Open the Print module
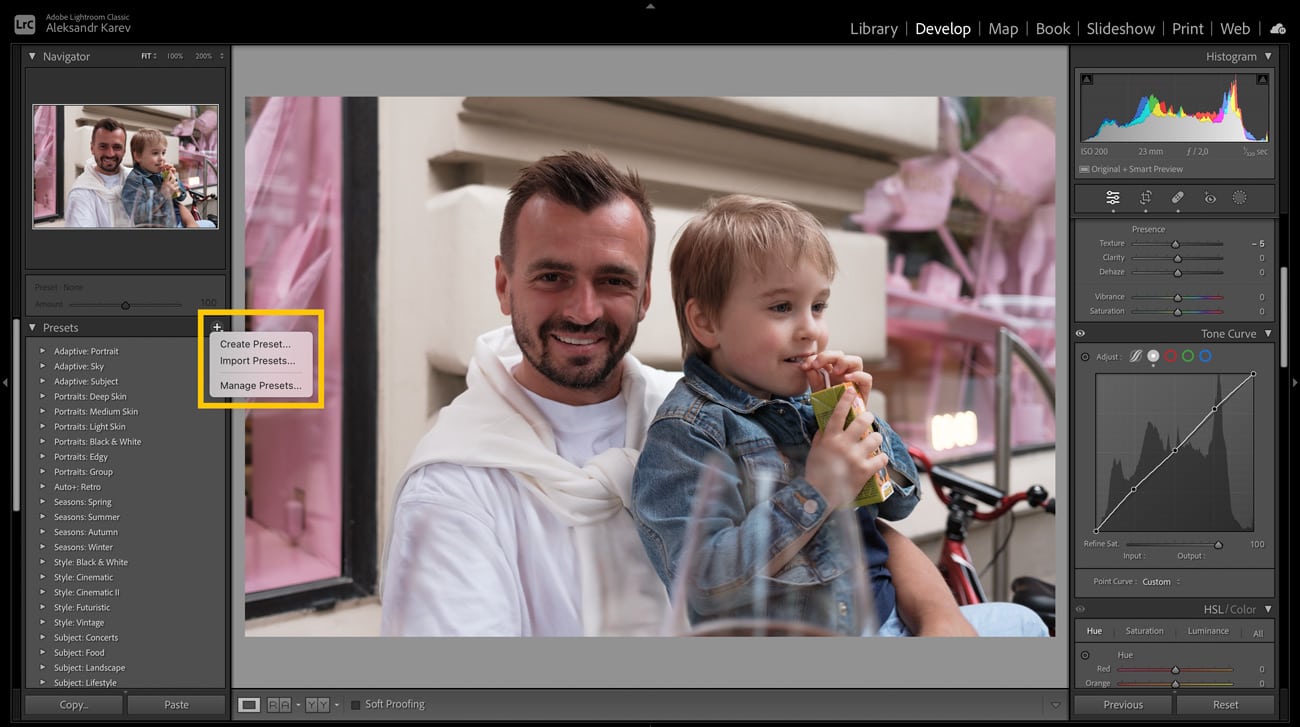The height and width of the screenshot is (727, 1300). tap(1188, 29)
